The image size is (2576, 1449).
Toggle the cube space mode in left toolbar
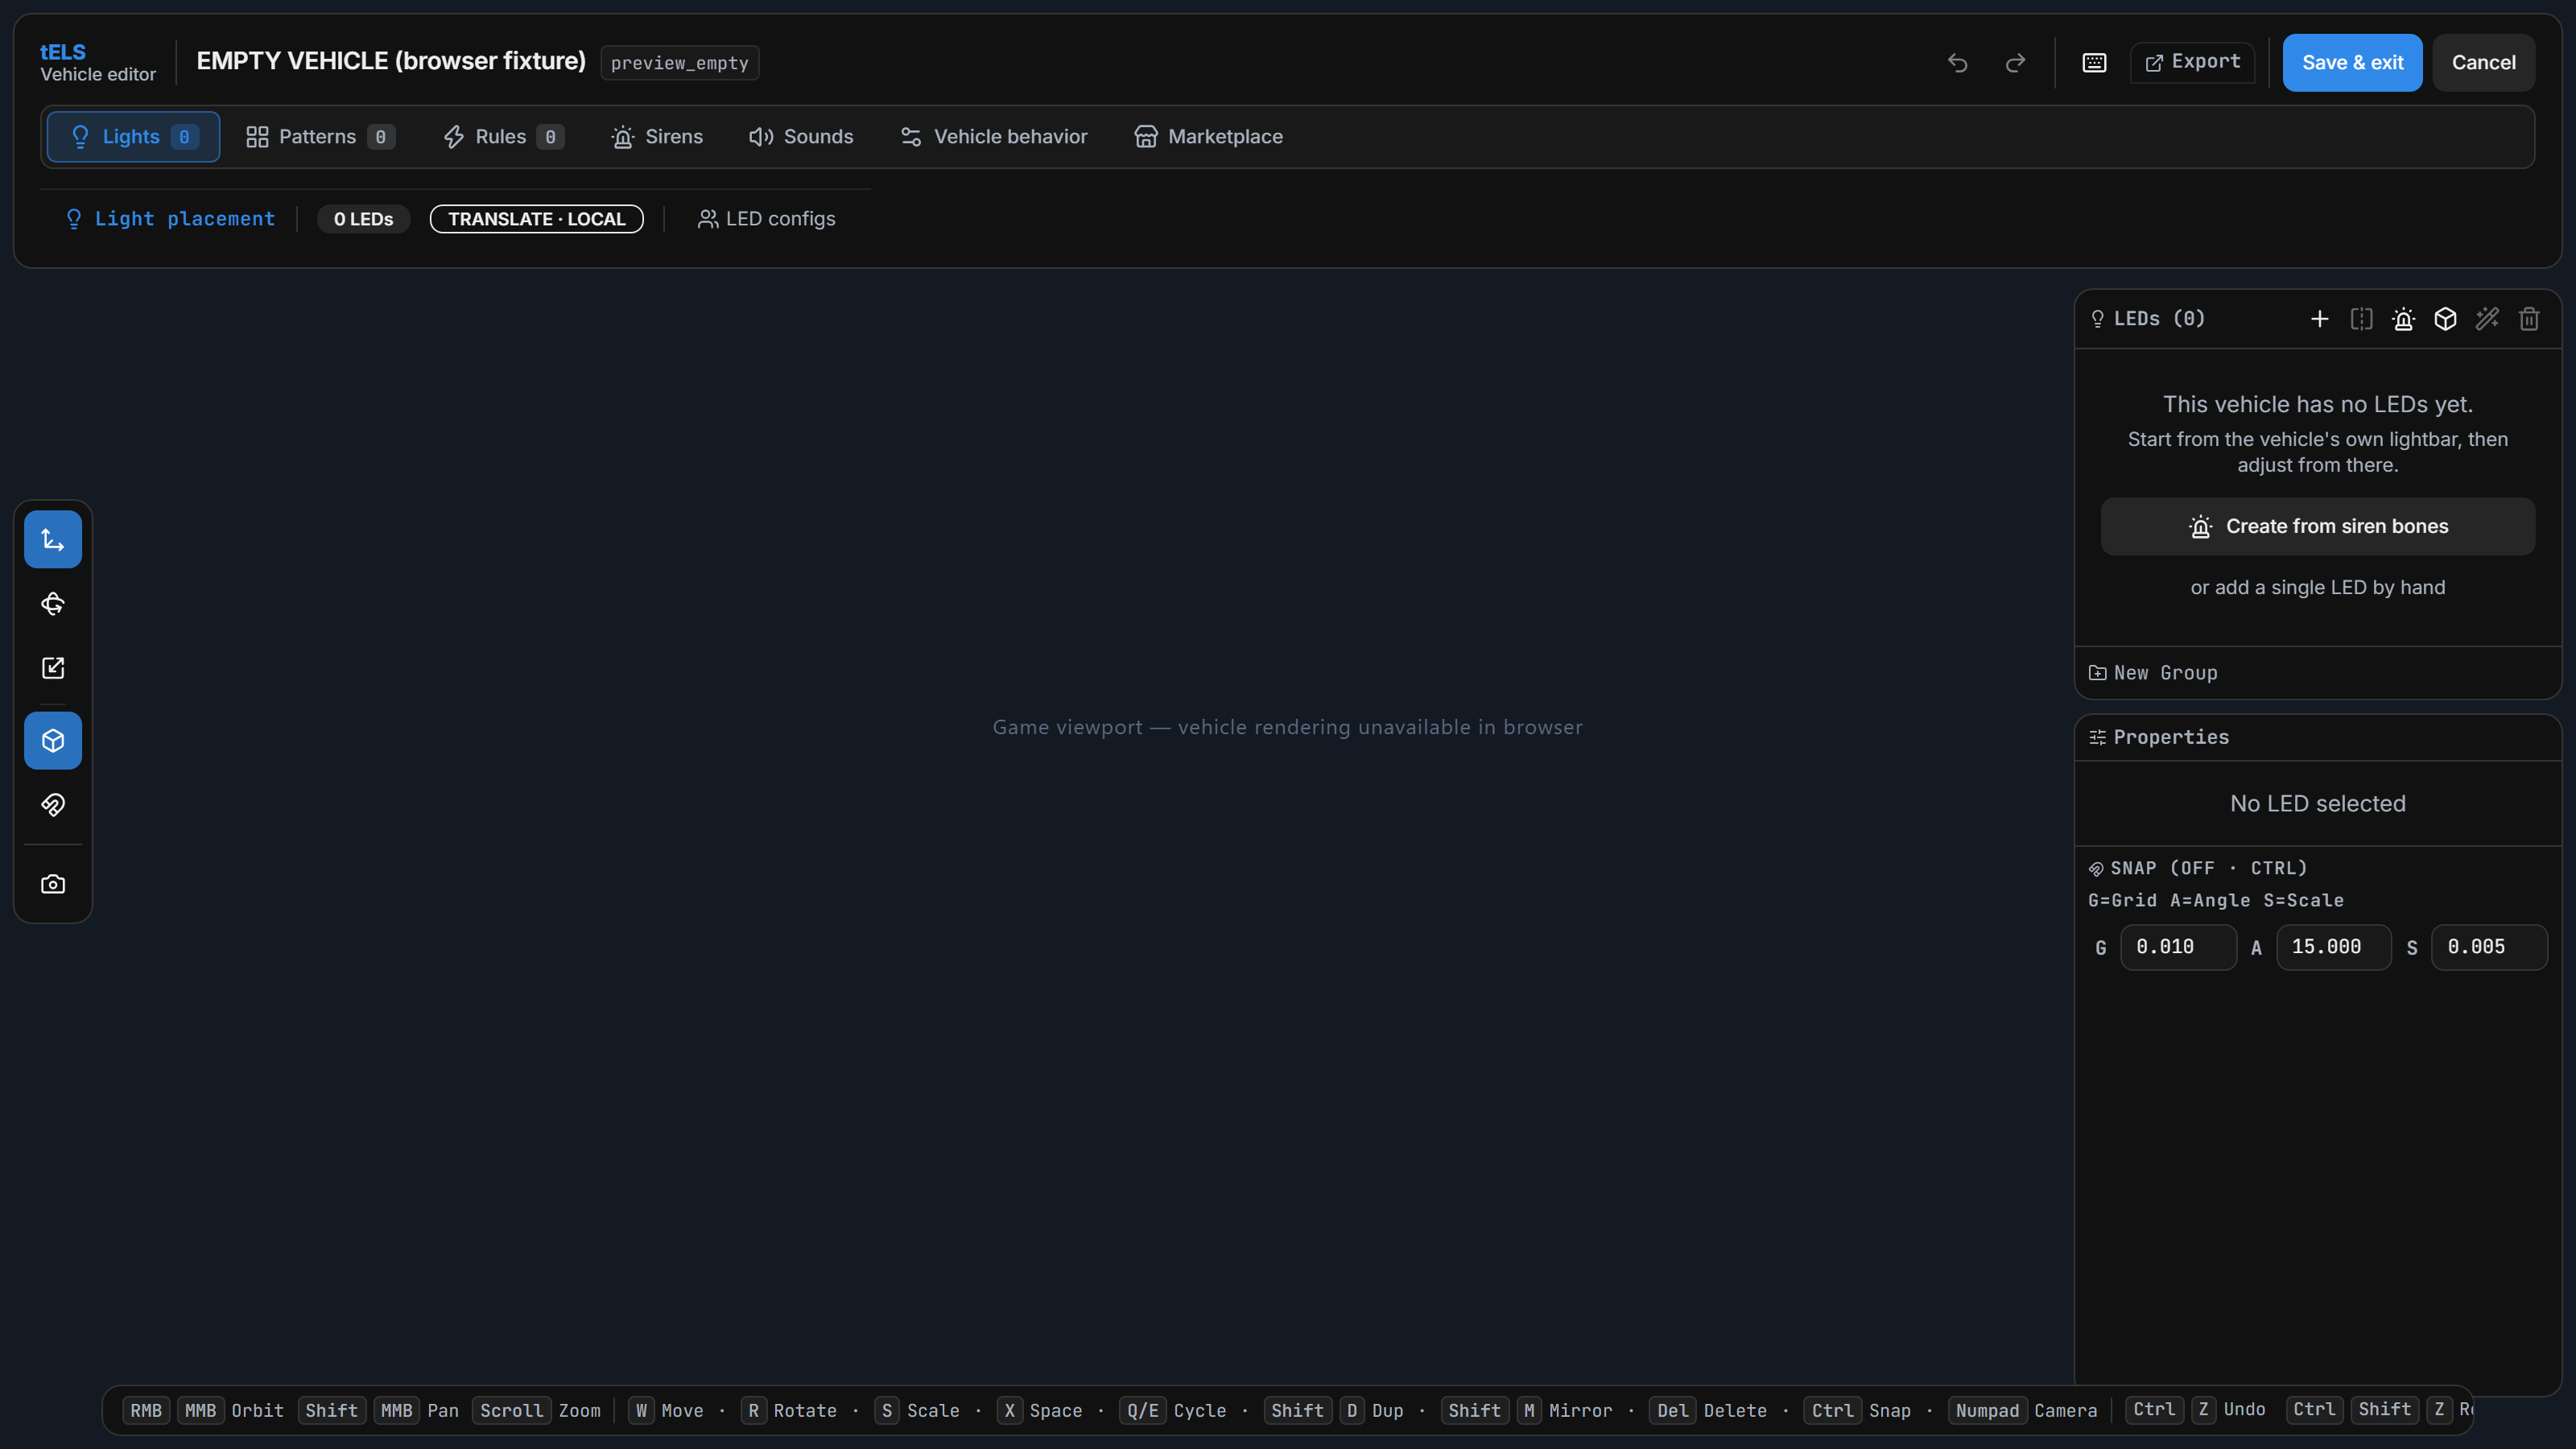click(x=53, y=741)
